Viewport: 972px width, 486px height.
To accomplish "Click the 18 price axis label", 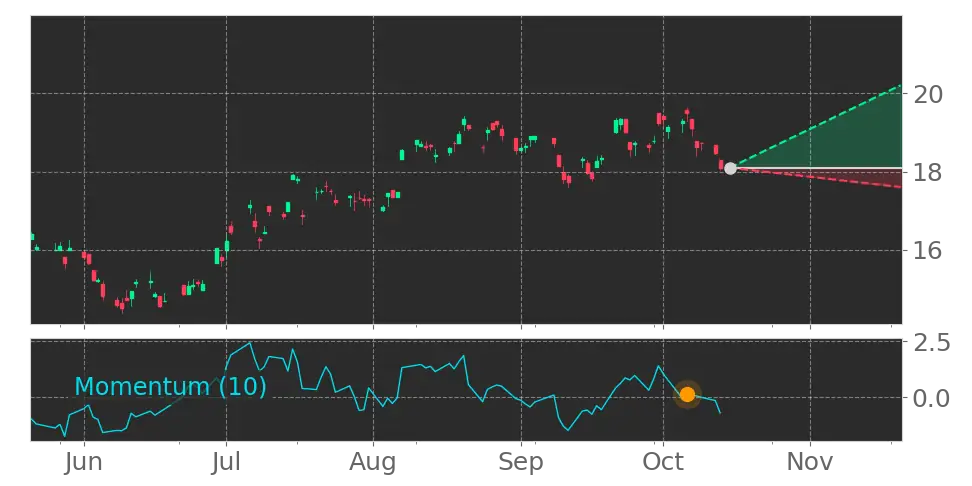I will (927, 172).
